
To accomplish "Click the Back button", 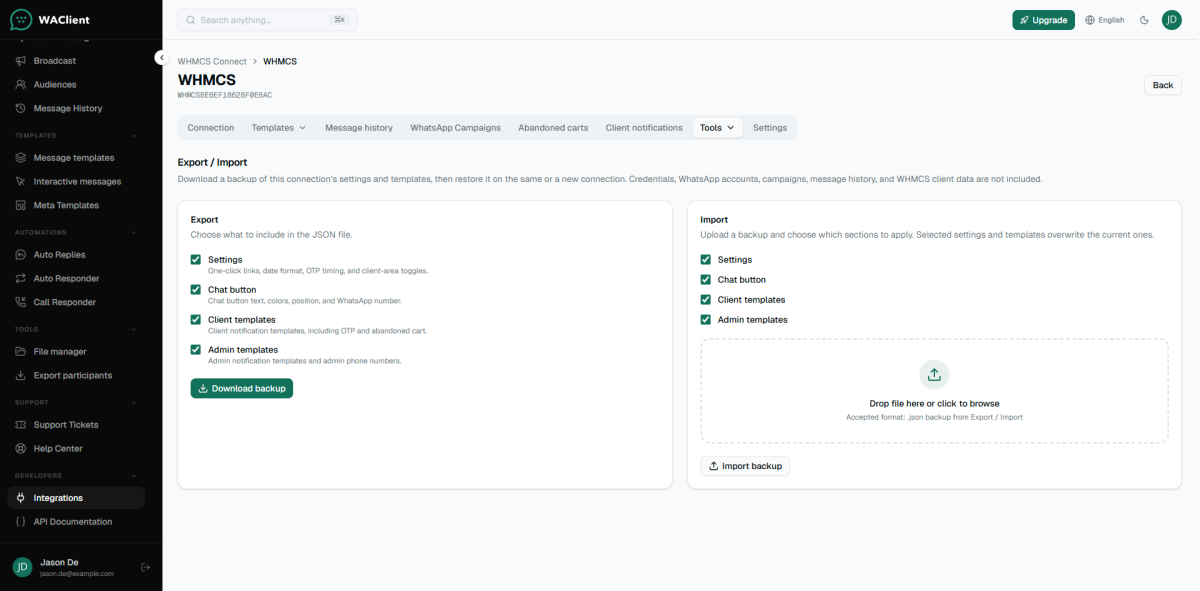I will (1163, 85).
